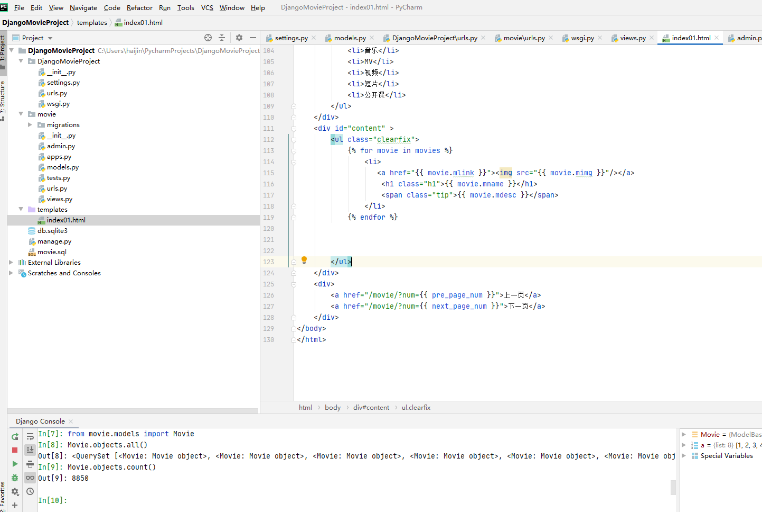The image size is (762, 512).
Task: Toggle soft-wrap in the Django Console
Action: (x=30, y=436)
